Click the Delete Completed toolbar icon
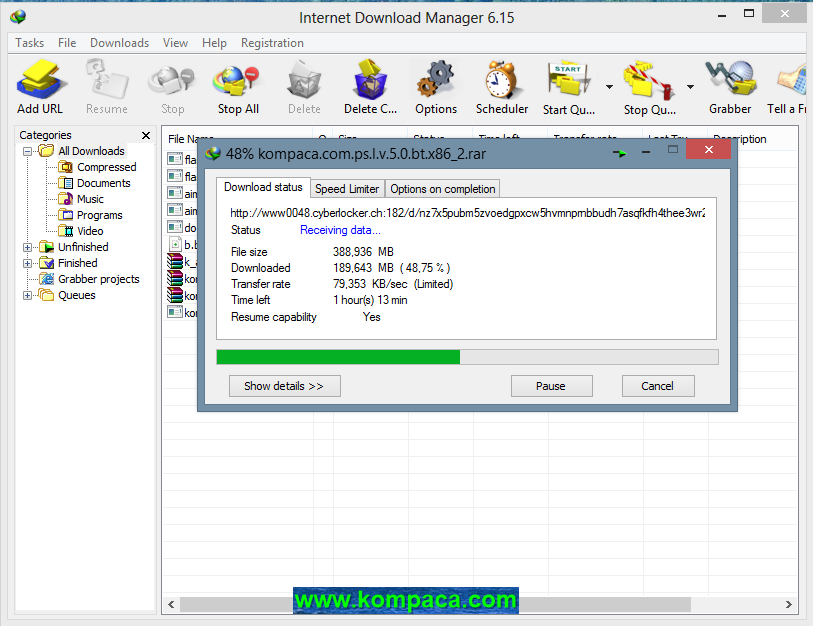813x626 pixels. [x=369, y=85]
